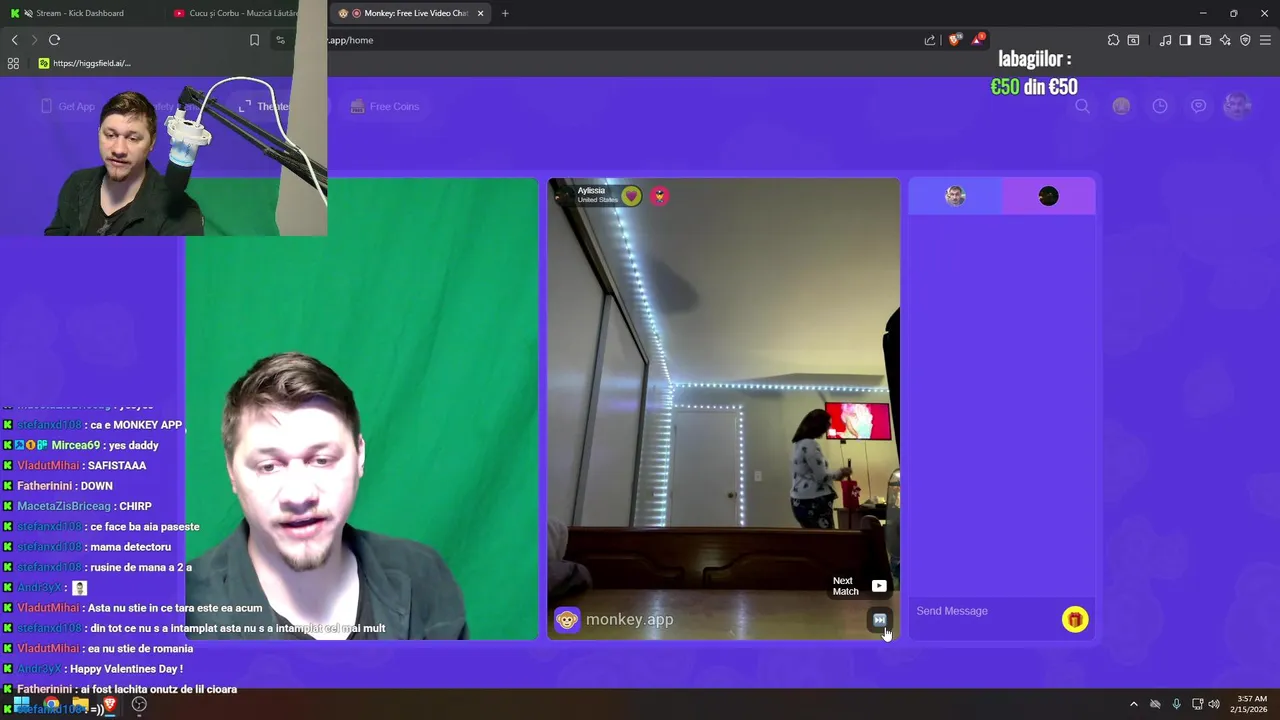Open Leo AI sparkle icon
Screen dimensions: 1280x720
(x=1225, y=40)
